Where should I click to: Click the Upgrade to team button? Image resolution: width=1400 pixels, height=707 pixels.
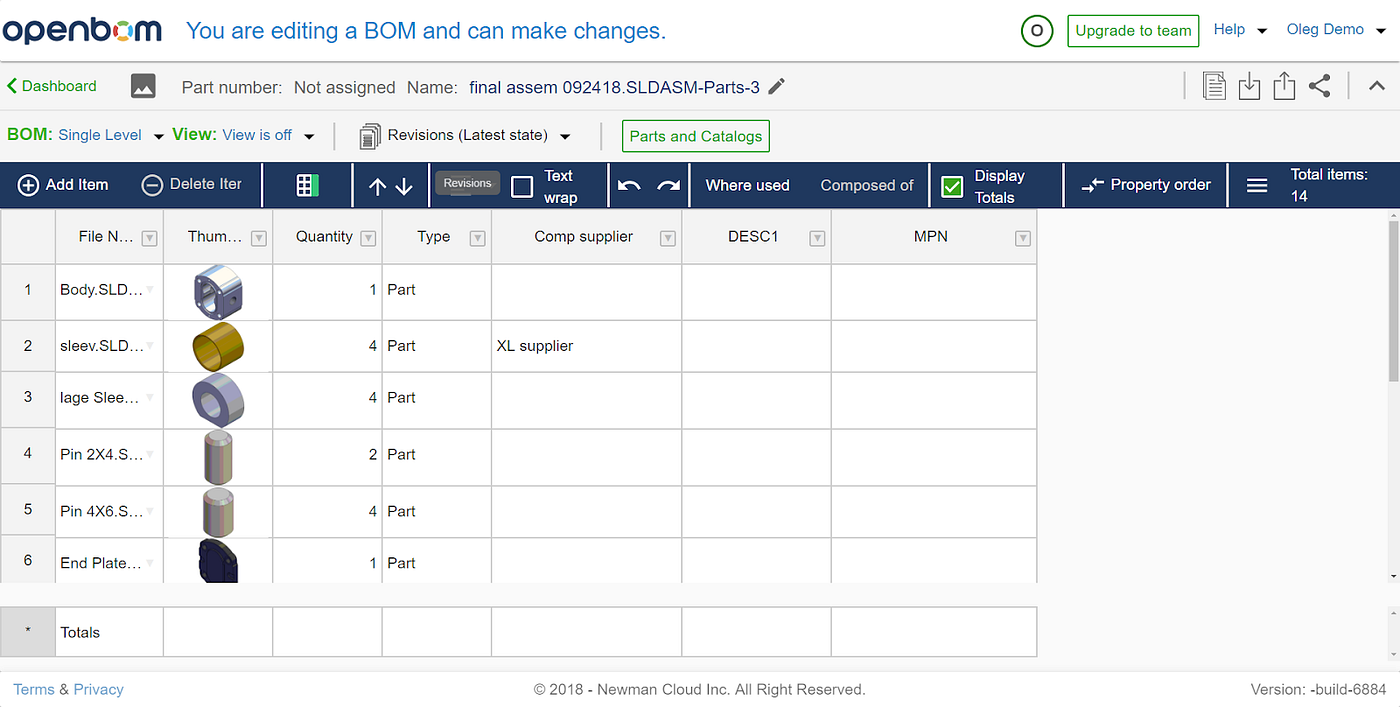click(1133, 31)
